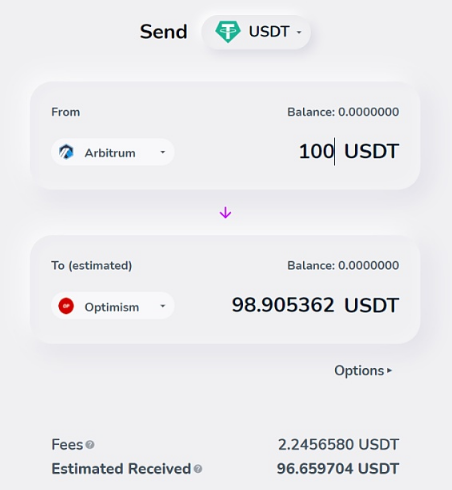Open the Optimism destination network dropdown
The width and height of the screenshot is (452, 490).
(112, 306)
